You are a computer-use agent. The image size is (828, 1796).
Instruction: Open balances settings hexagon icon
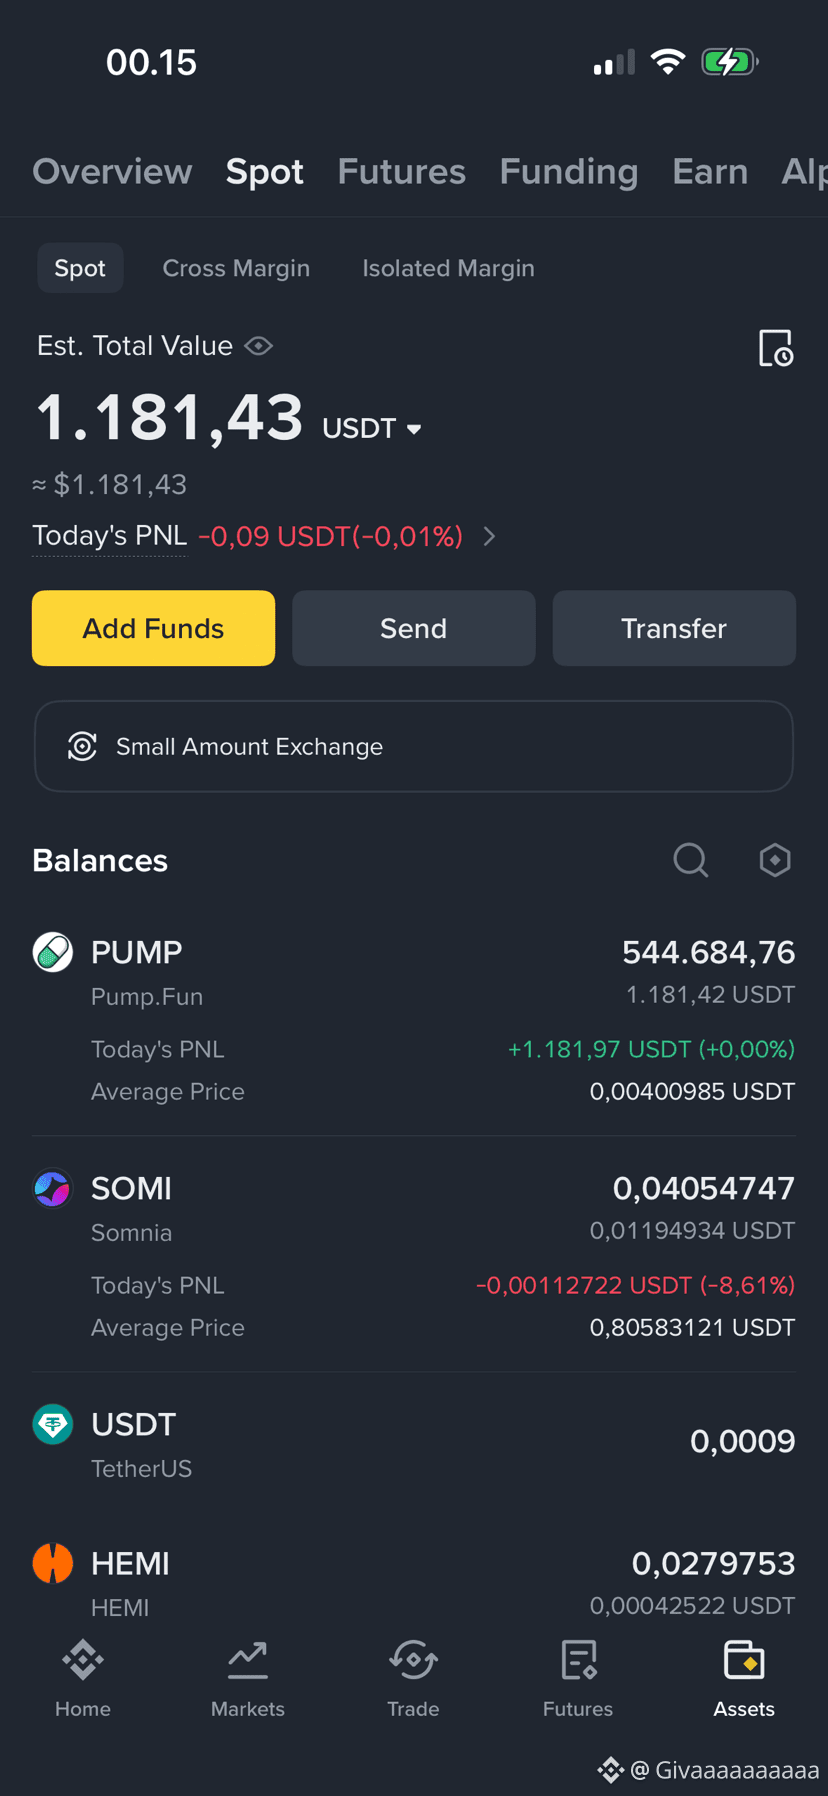click(775, 860)
